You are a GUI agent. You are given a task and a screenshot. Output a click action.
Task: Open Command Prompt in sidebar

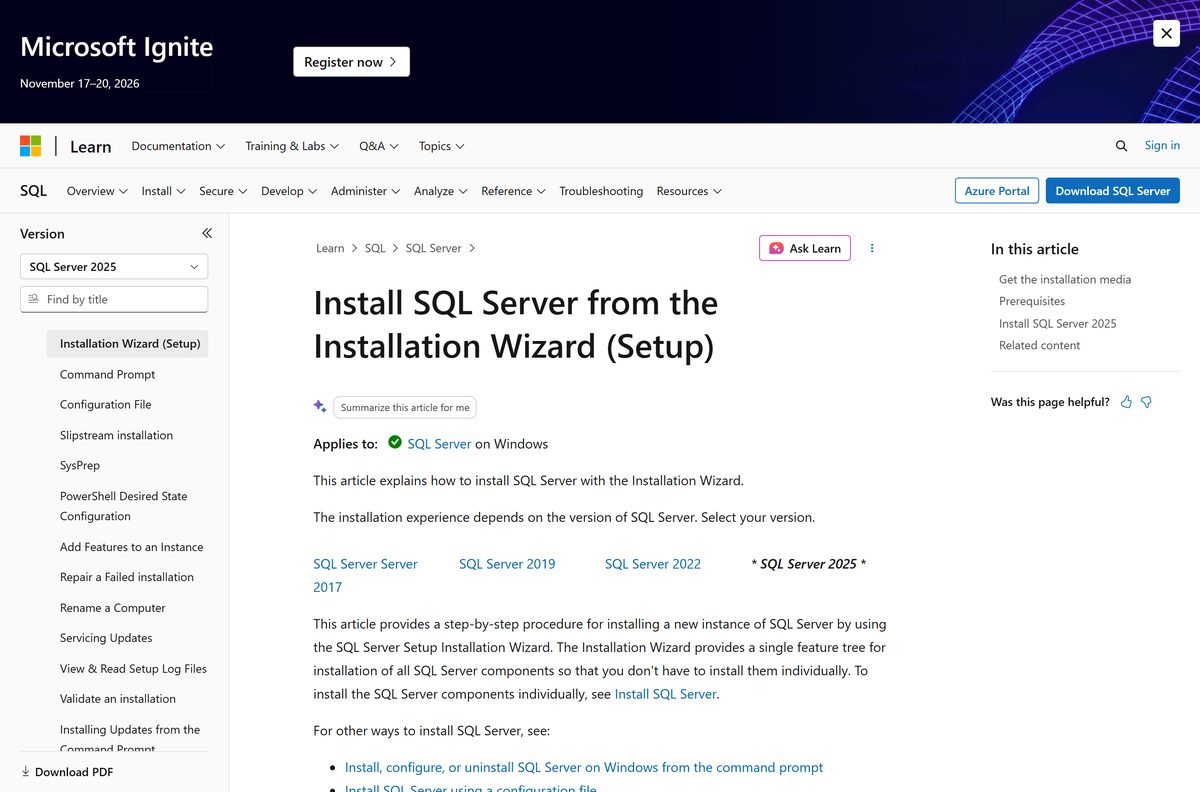click(107, 374)
